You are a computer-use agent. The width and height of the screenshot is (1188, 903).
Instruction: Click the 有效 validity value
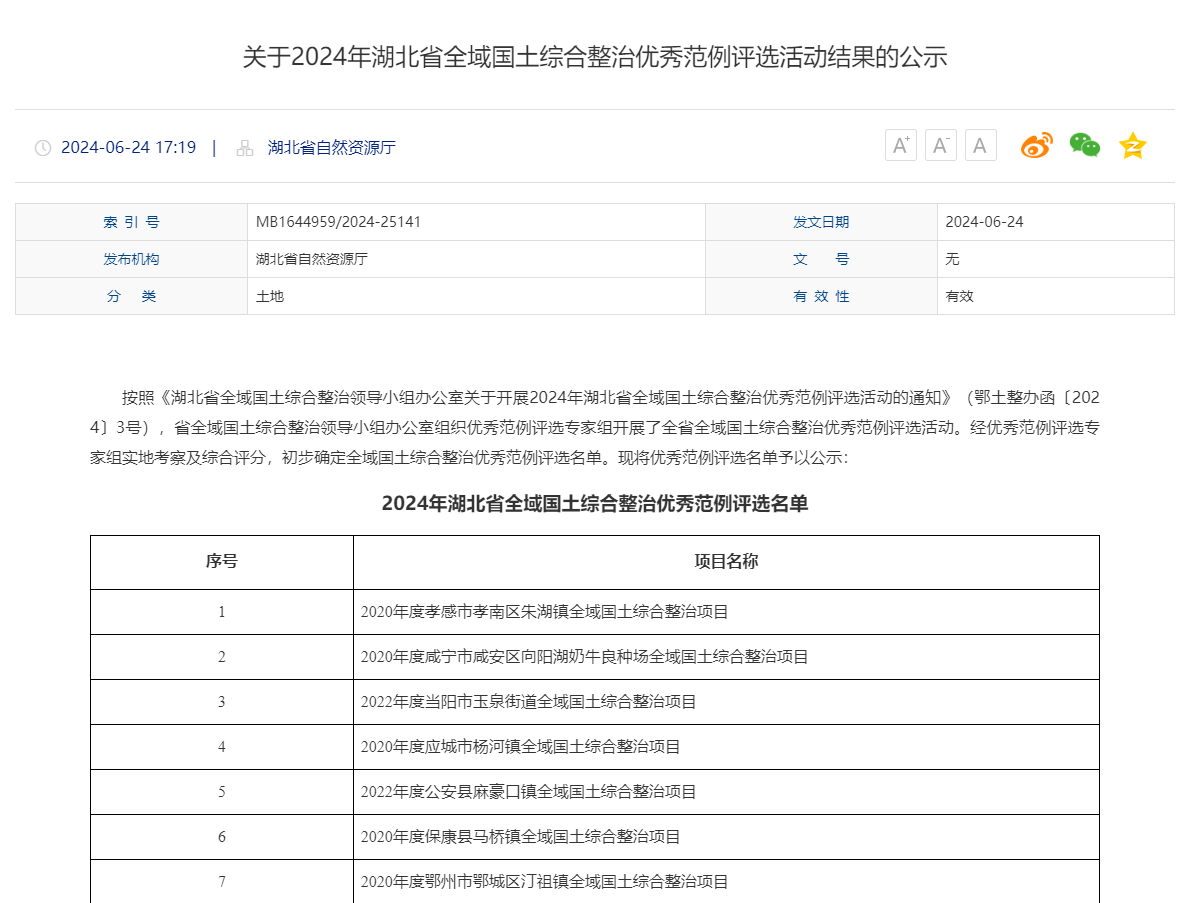[959, 296]
